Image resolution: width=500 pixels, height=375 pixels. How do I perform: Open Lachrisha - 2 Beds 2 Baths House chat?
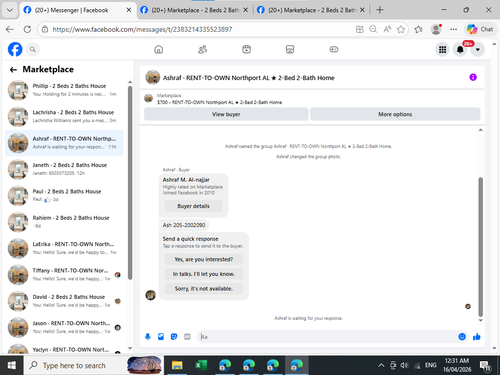(64, 116)
